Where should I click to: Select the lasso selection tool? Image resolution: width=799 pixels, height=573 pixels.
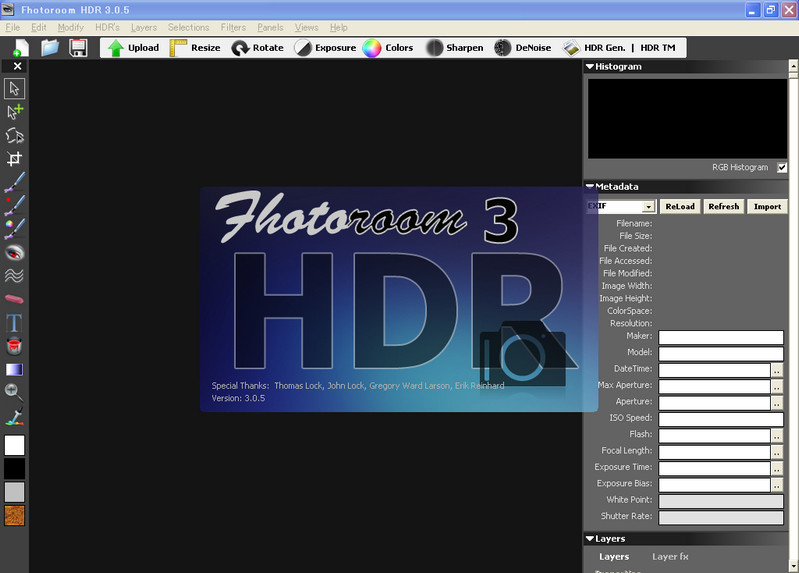(x=14, y=135)
